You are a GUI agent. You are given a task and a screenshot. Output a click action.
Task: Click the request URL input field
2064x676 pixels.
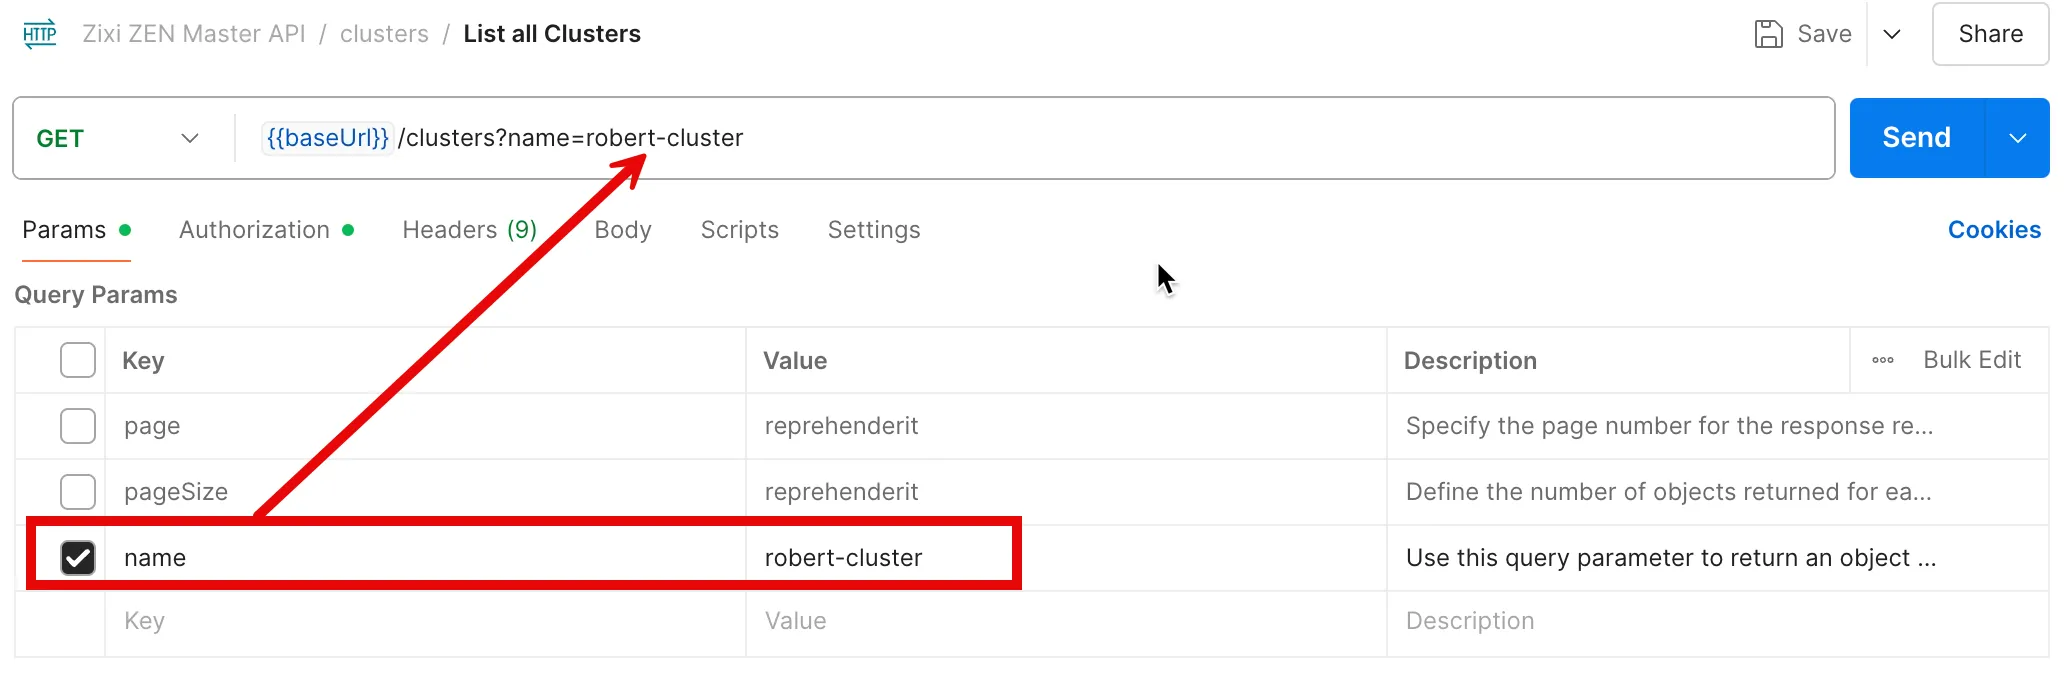(1034, 138)
